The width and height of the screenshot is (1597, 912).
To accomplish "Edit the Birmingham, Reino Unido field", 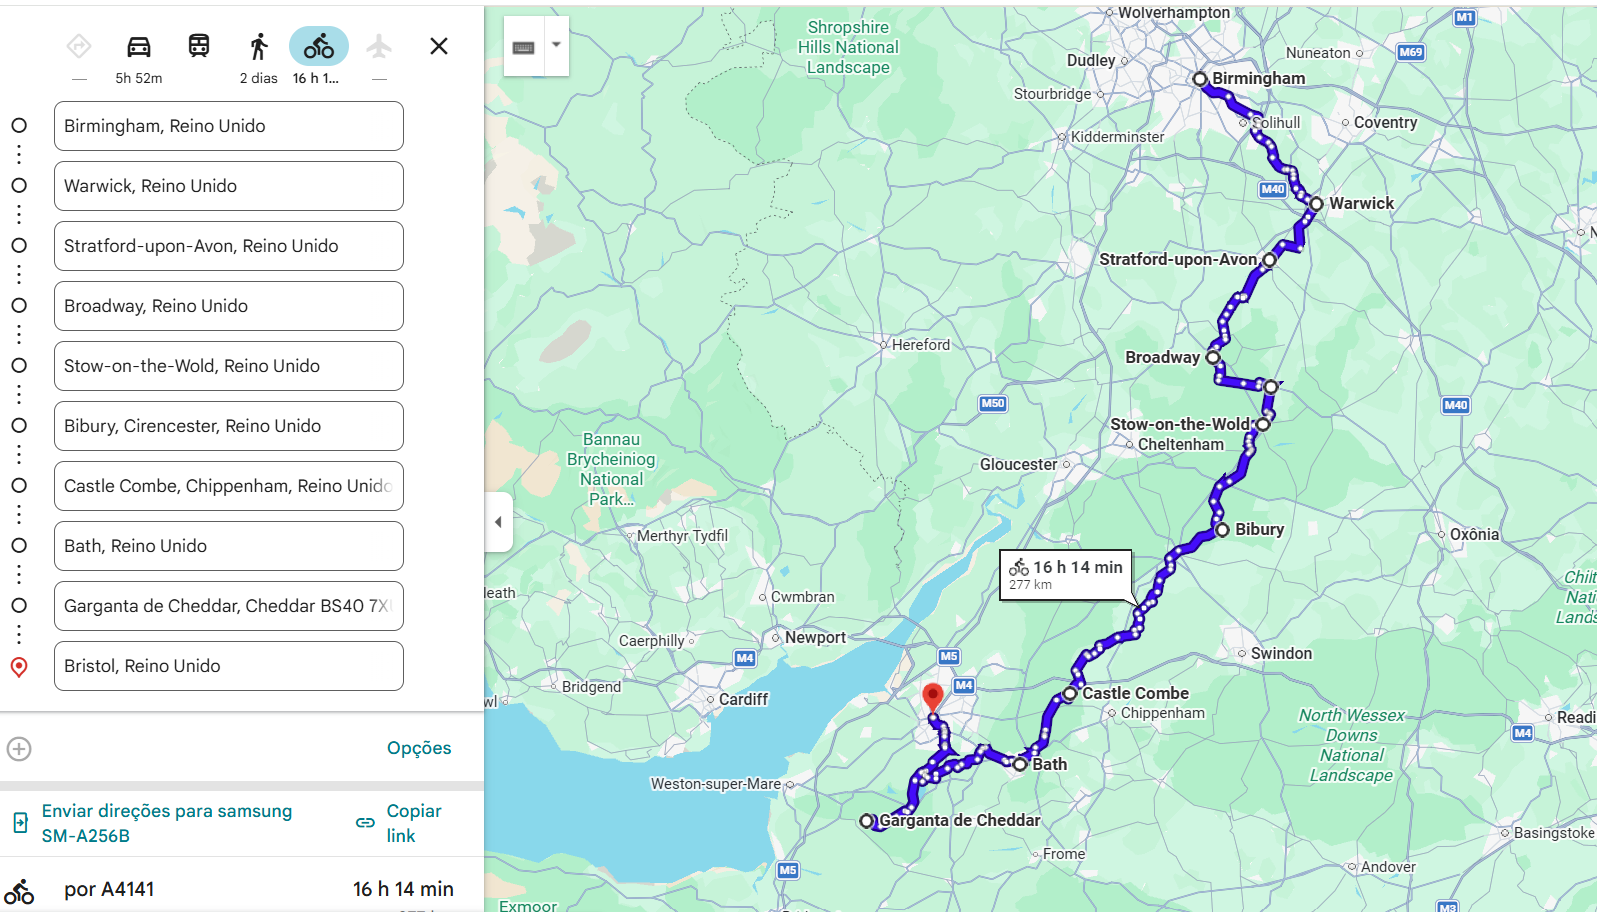I will 229,126.
